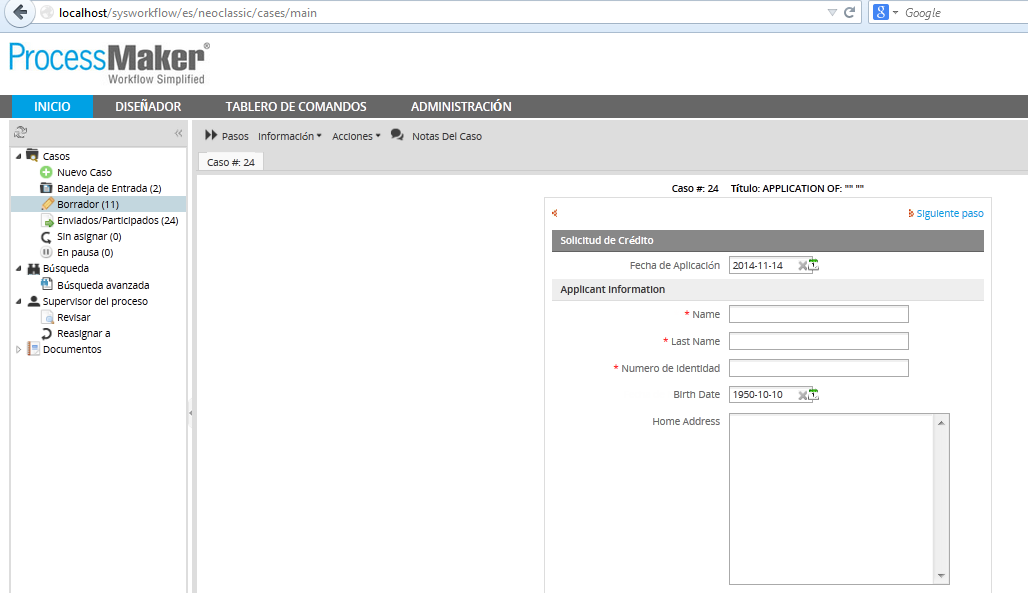Open the Información dropdown menu
Image resolution: width=1028 pixels, height=593 pixels.
(289, 136)
